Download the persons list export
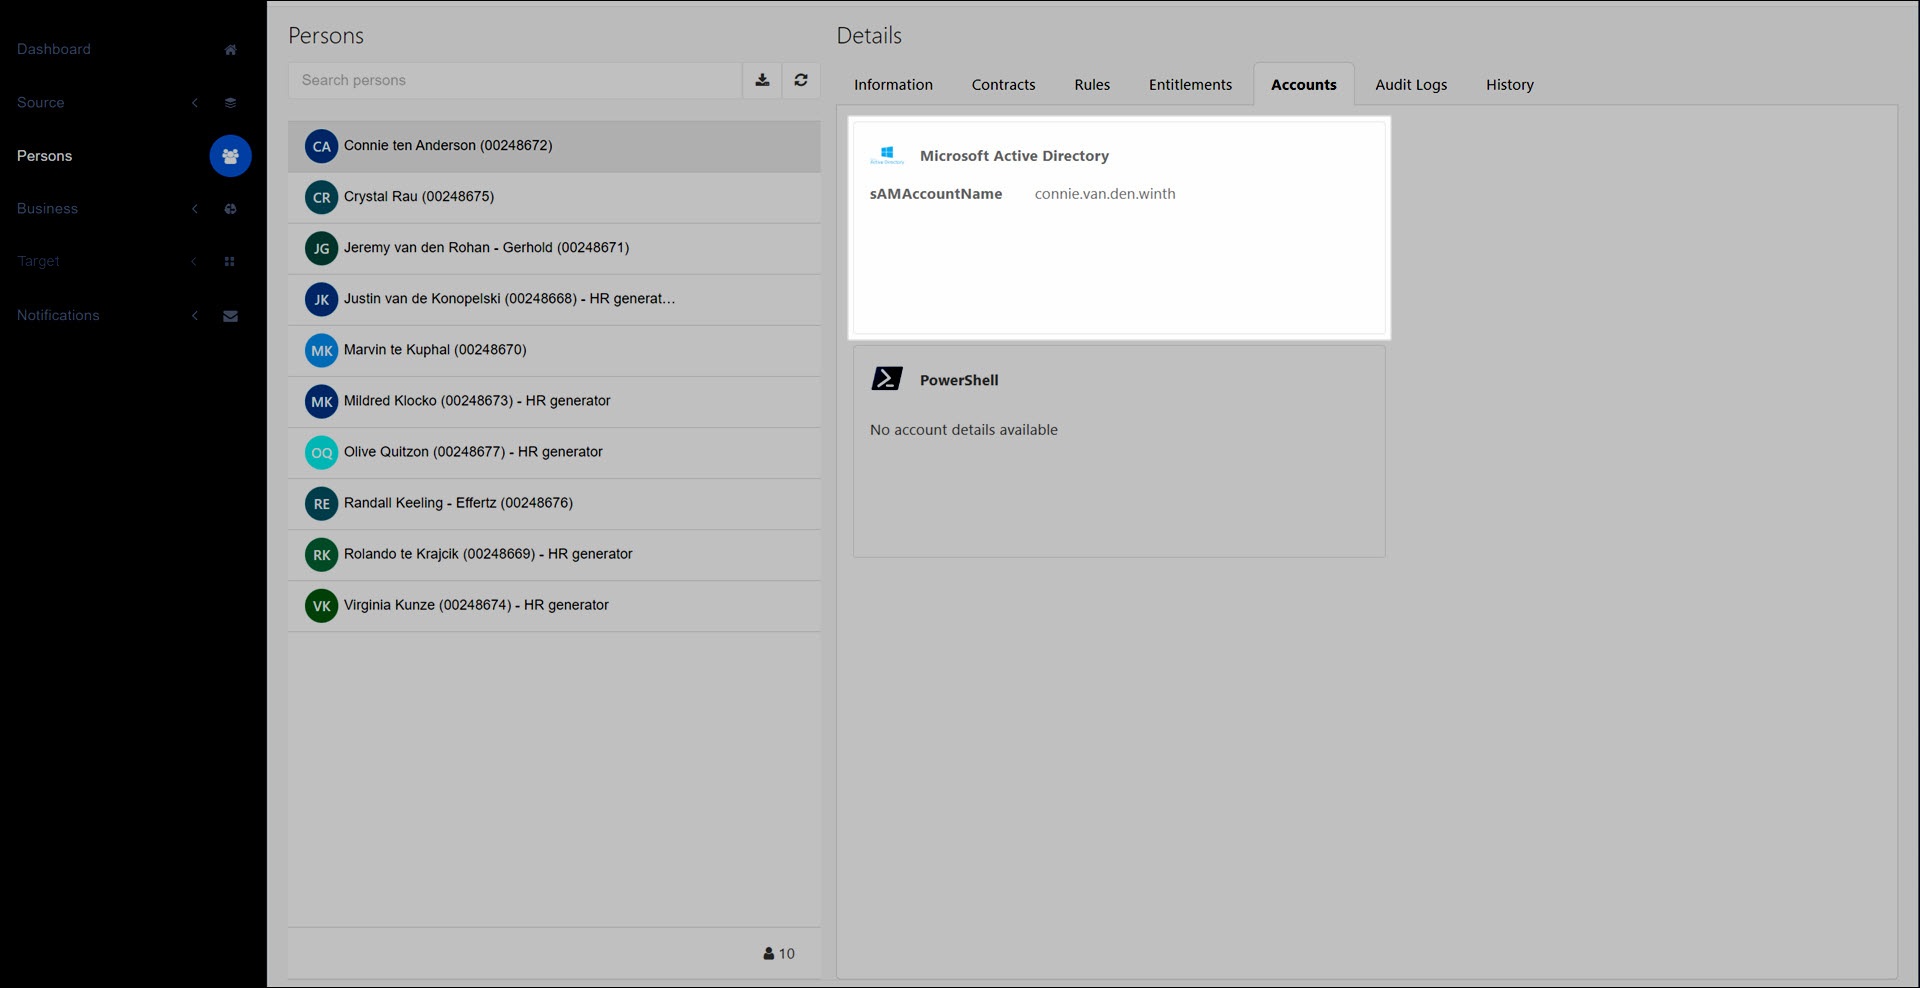This screenshot has width=1920, height=988. 762,80
